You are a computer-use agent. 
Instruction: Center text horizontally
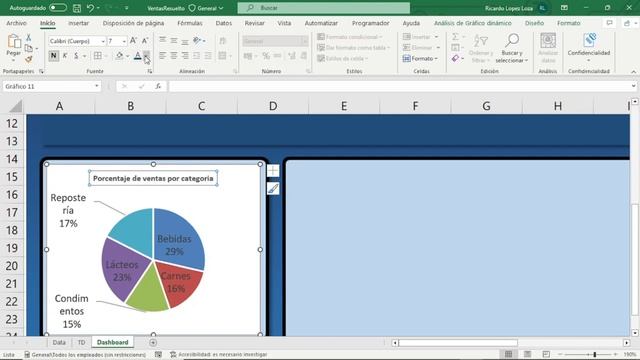(174, 56)
